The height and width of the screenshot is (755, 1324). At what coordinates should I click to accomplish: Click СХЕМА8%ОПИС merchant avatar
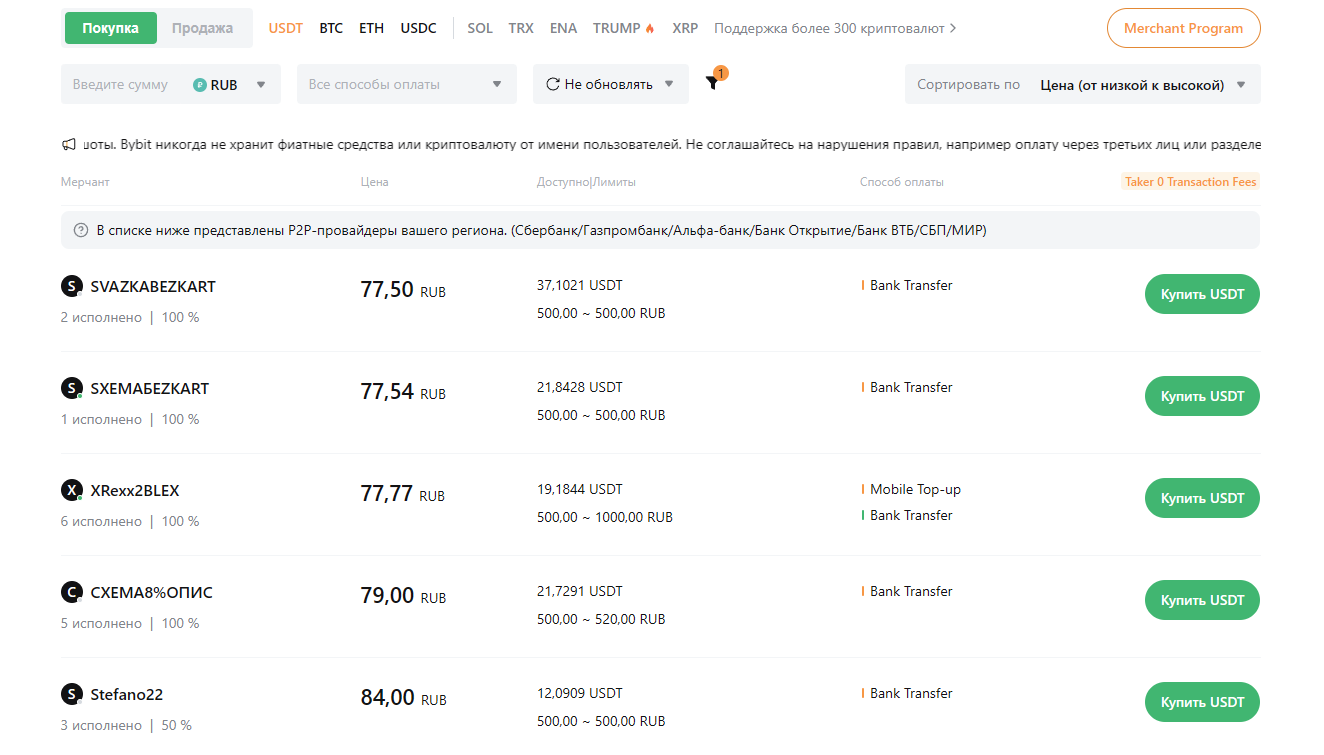tap(71, 593)
